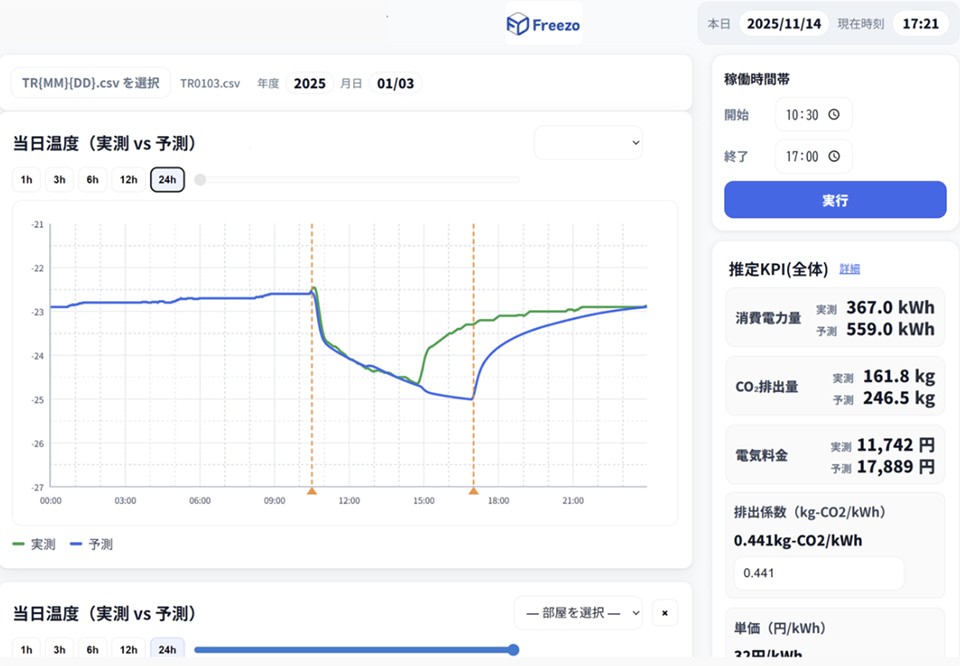Open clock picker for 終了 time
Viewport: 960px width, 666px height.
coord(834,157)
